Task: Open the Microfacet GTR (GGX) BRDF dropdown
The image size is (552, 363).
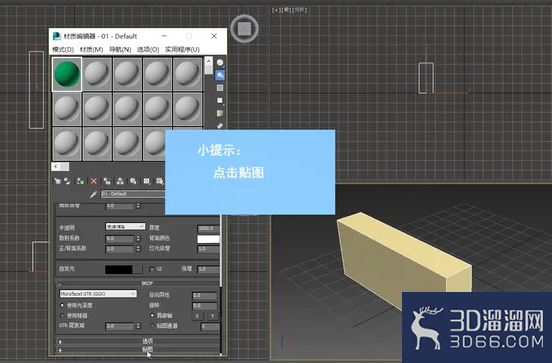Action: click(x=98, y=294)
